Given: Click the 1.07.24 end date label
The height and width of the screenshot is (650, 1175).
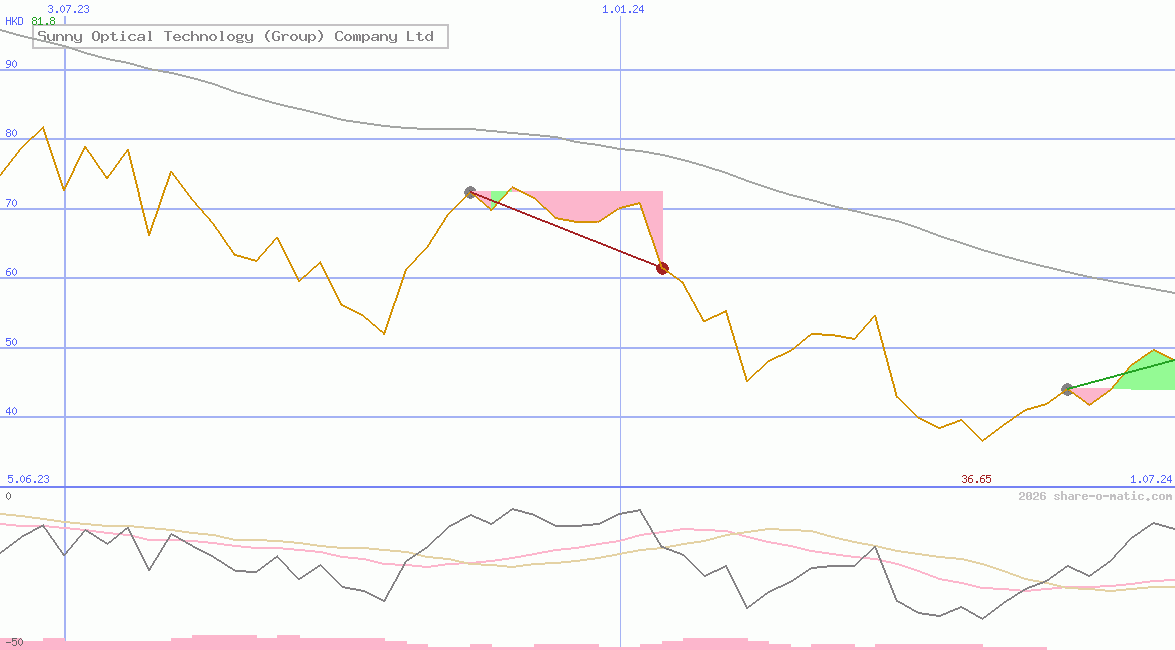Looking at the screenshot, I should pos(1150,479).
